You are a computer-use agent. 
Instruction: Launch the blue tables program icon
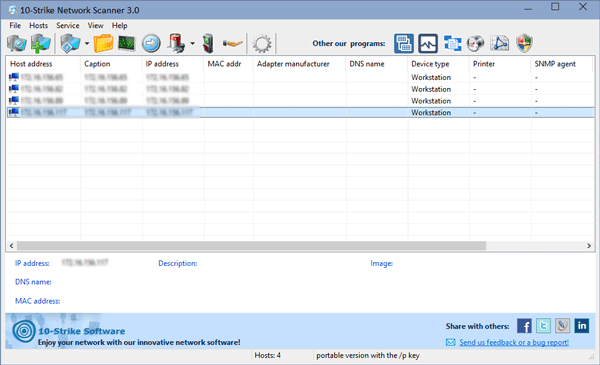pyautogui.click(x=404, y=43)
